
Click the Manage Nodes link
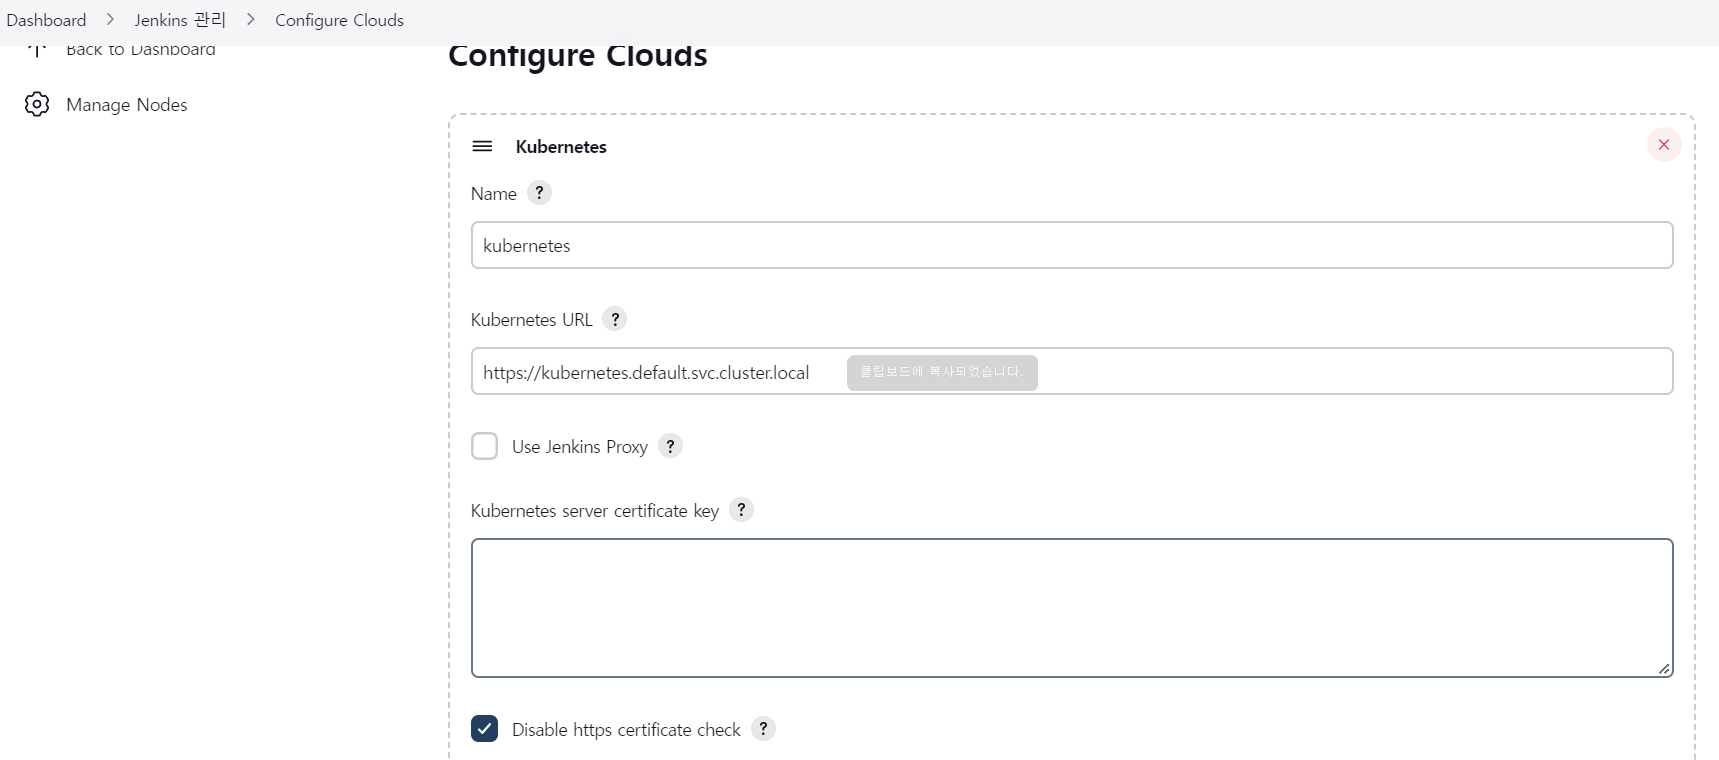[x=127, y=105]
